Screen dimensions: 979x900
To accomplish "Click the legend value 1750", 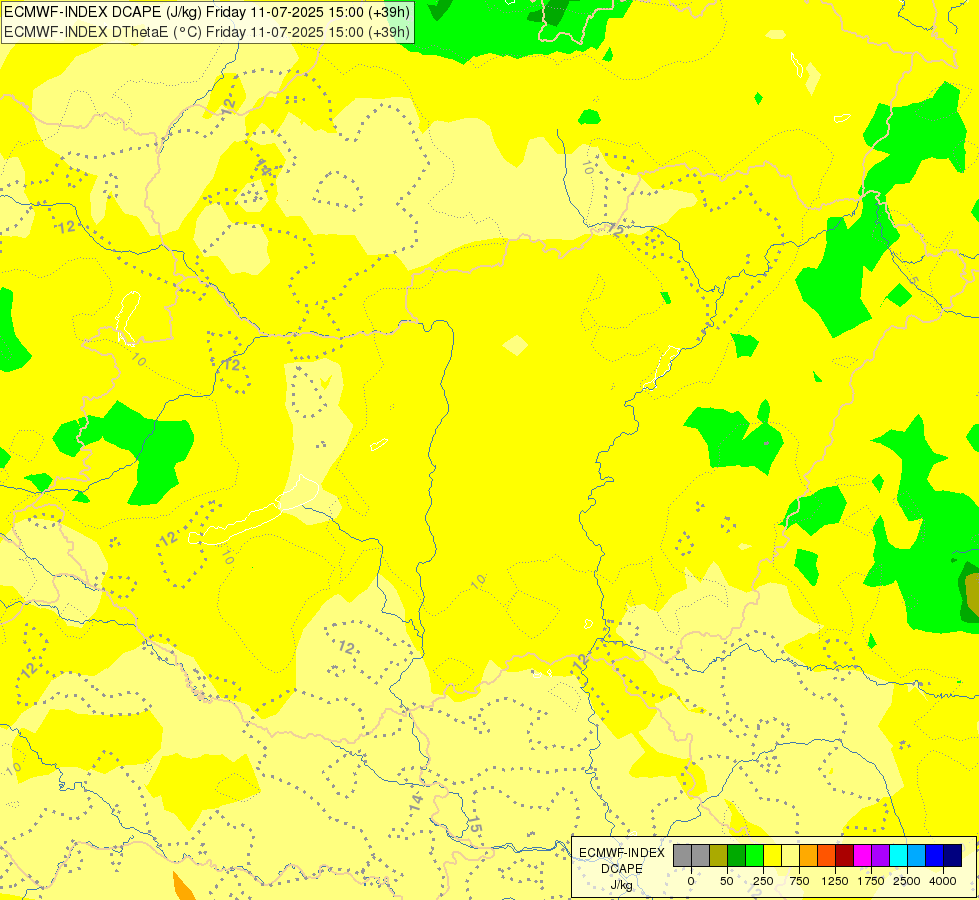I will coord(870,881).
